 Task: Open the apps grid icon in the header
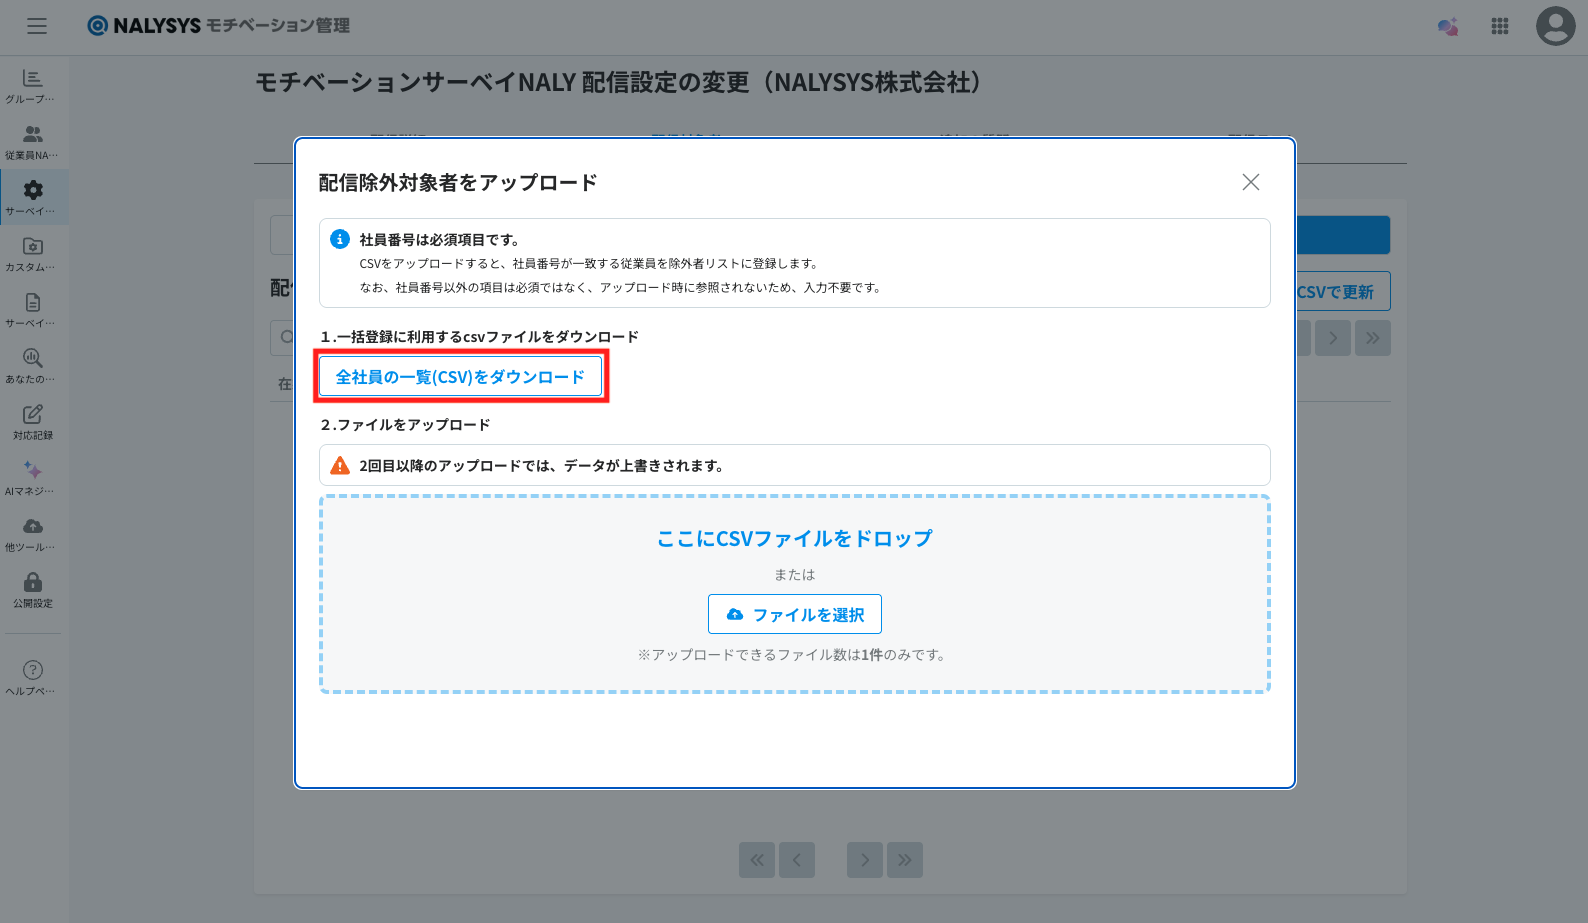[x=1500, y=27]
